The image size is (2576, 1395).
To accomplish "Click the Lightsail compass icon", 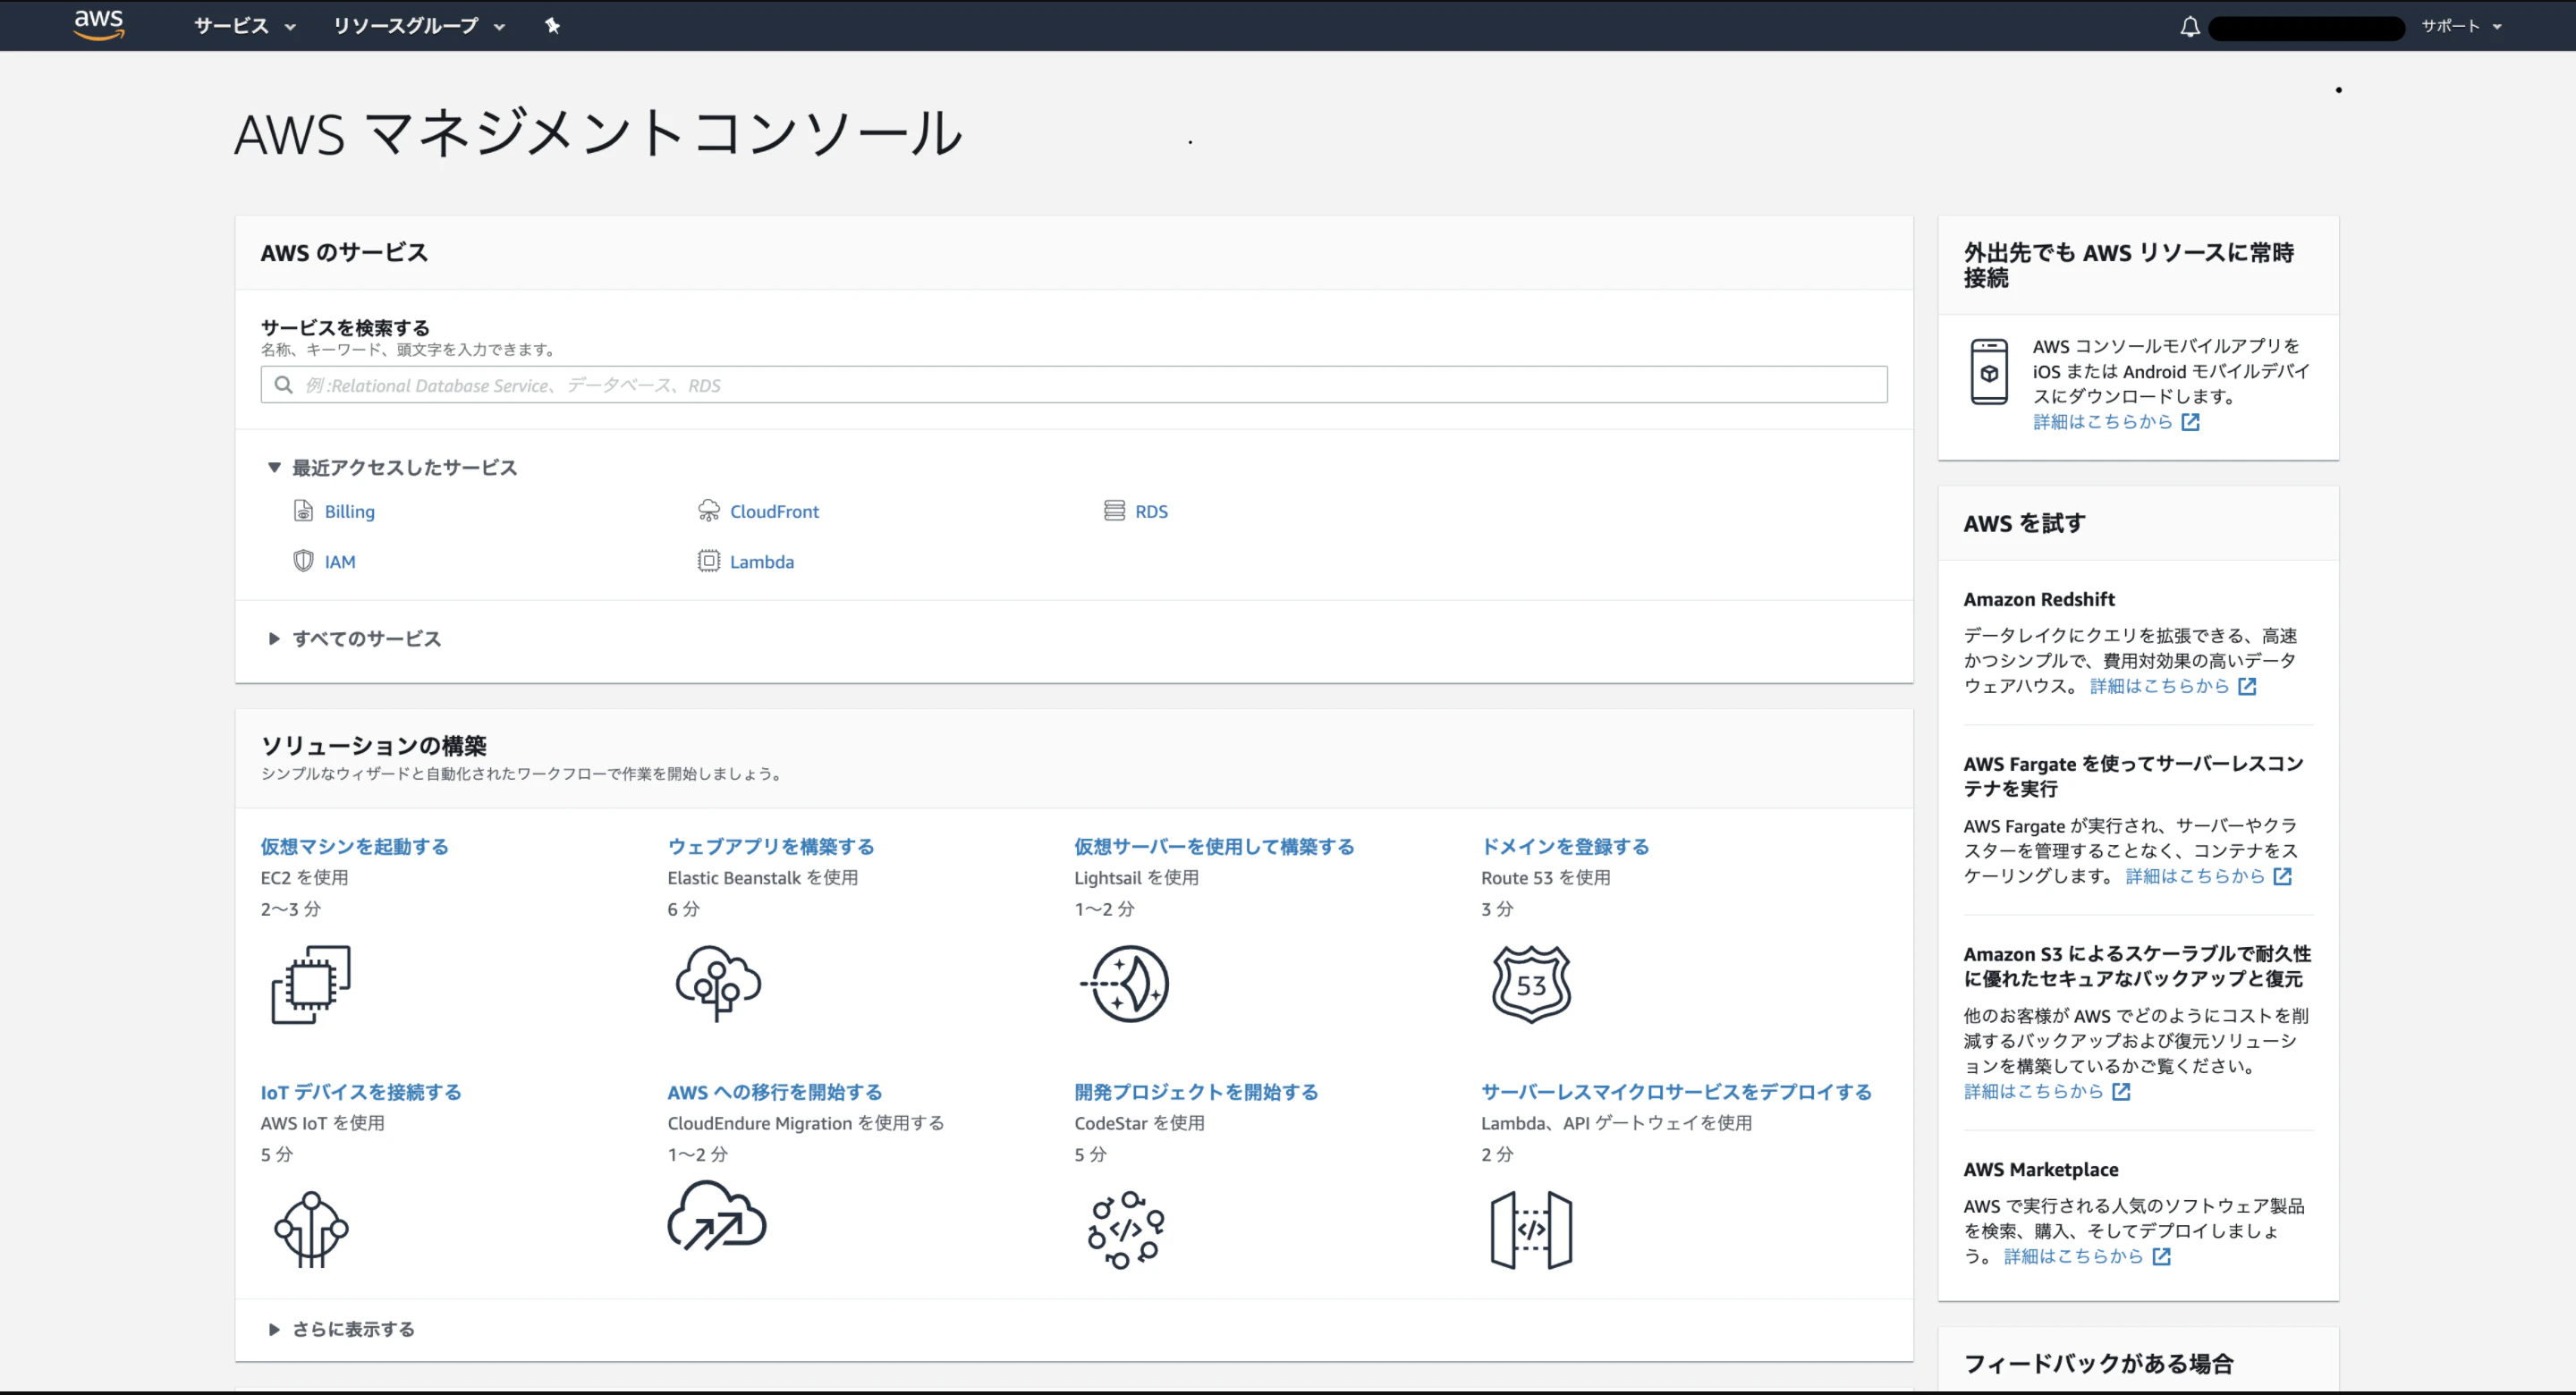I will (1125, 984).
